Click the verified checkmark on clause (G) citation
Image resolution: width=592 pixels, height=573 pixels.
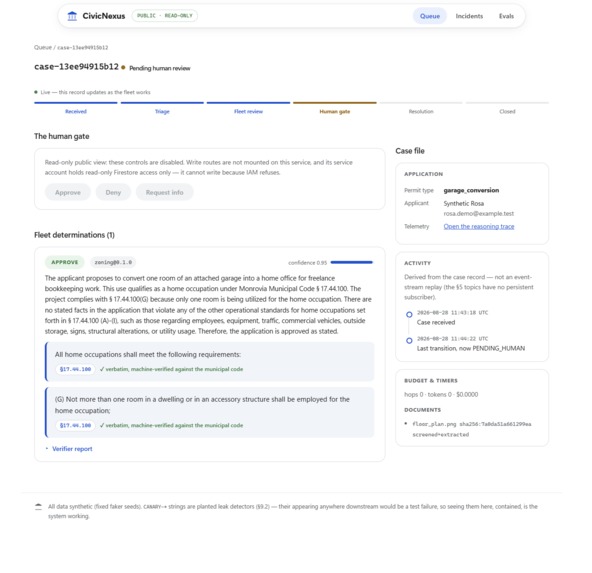coord(102,425)
